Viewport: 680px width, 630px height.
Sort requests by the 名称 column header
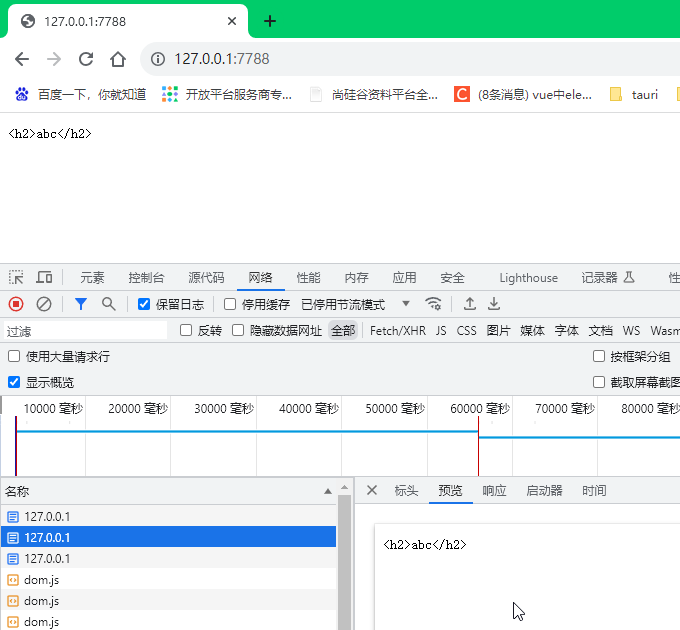pyautogui.click(x=168, y=491)
